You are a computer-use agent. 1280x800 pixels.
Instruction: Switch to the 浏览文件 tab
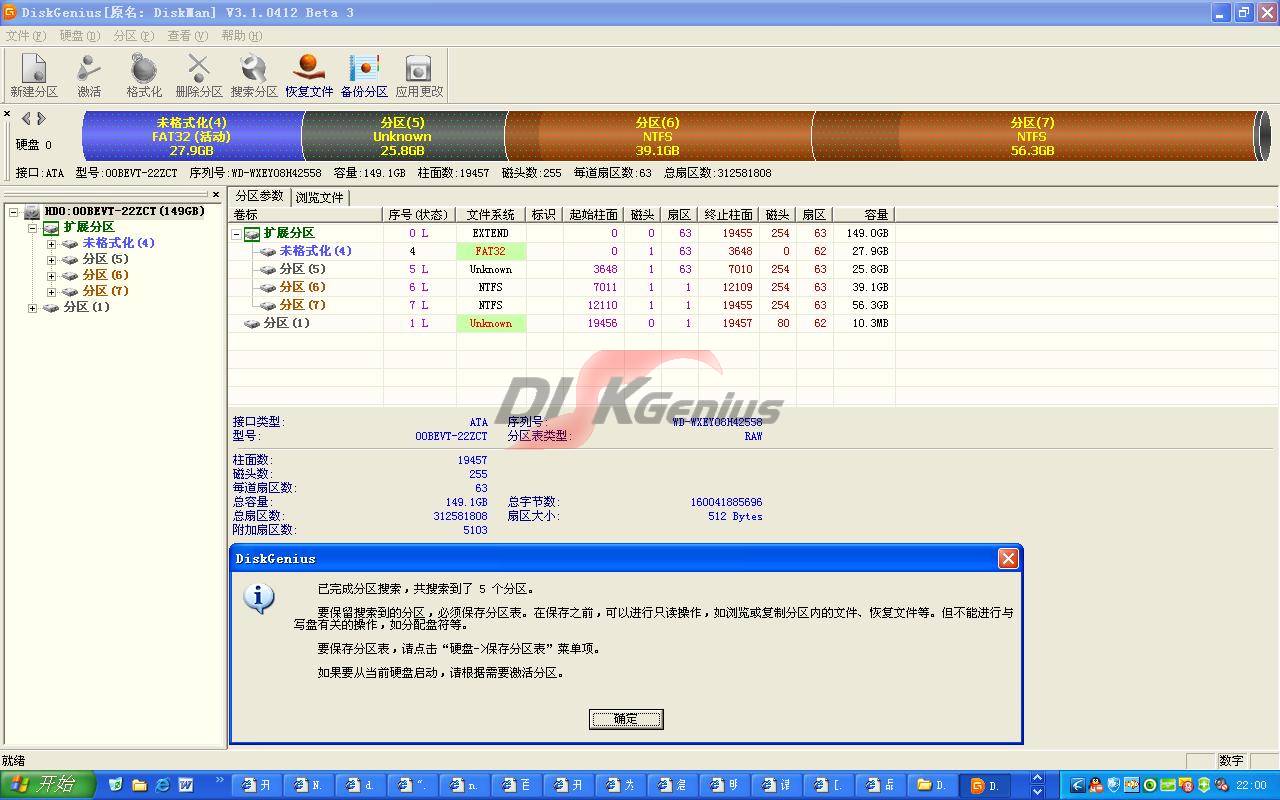click(x=319, y=197)
